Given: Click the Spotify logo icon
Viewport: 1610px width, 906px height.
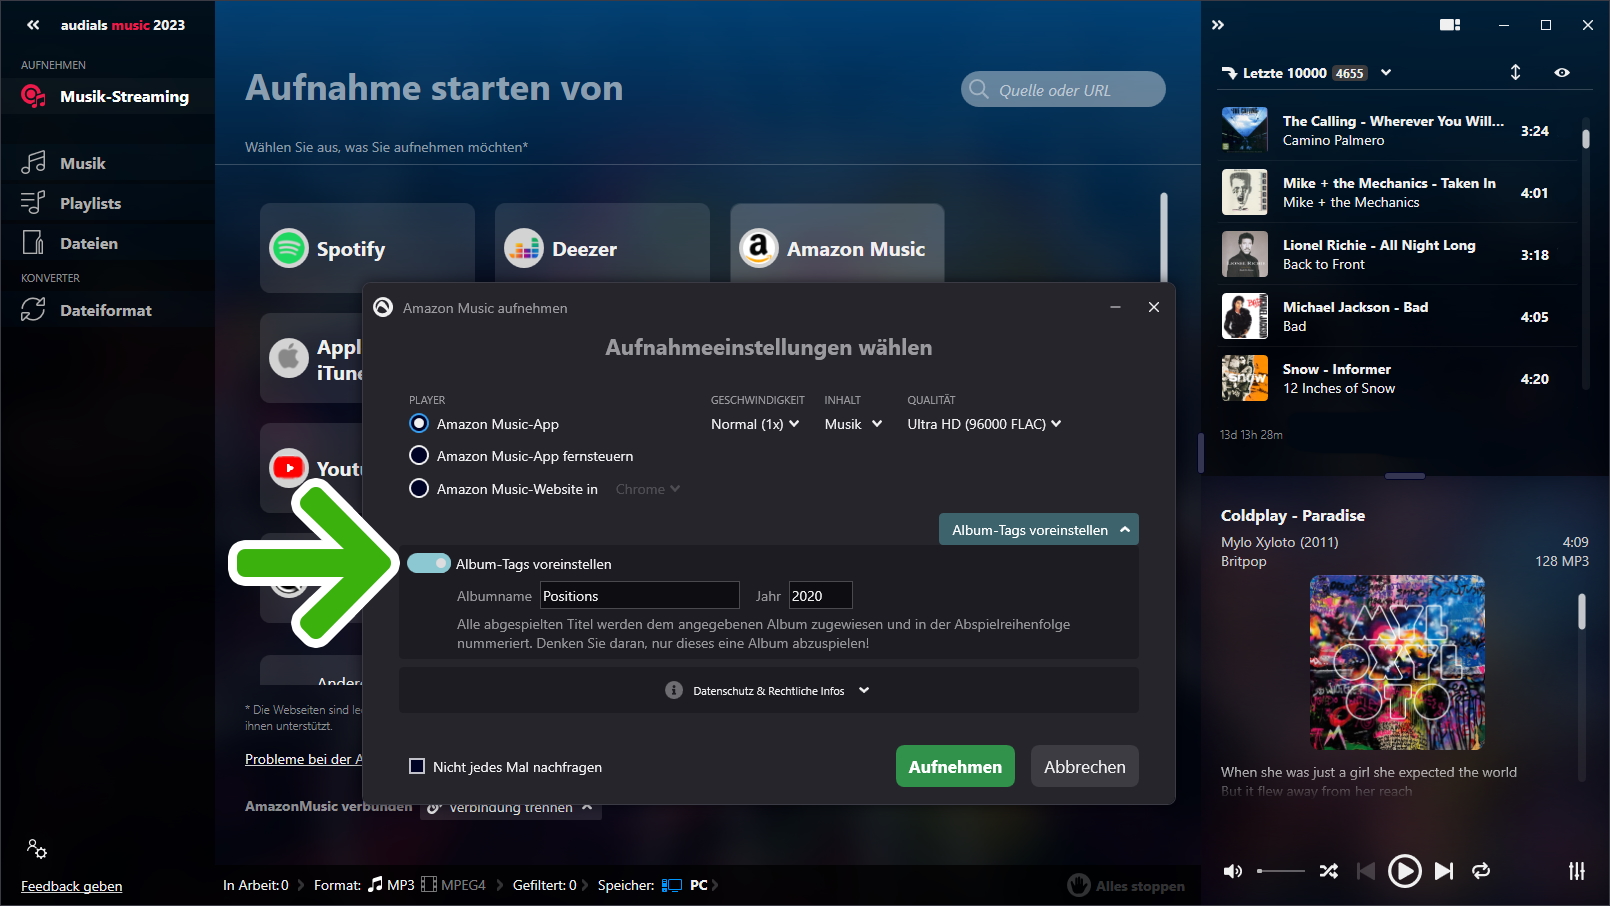Looking at the screenshot, I should [289, 248].
